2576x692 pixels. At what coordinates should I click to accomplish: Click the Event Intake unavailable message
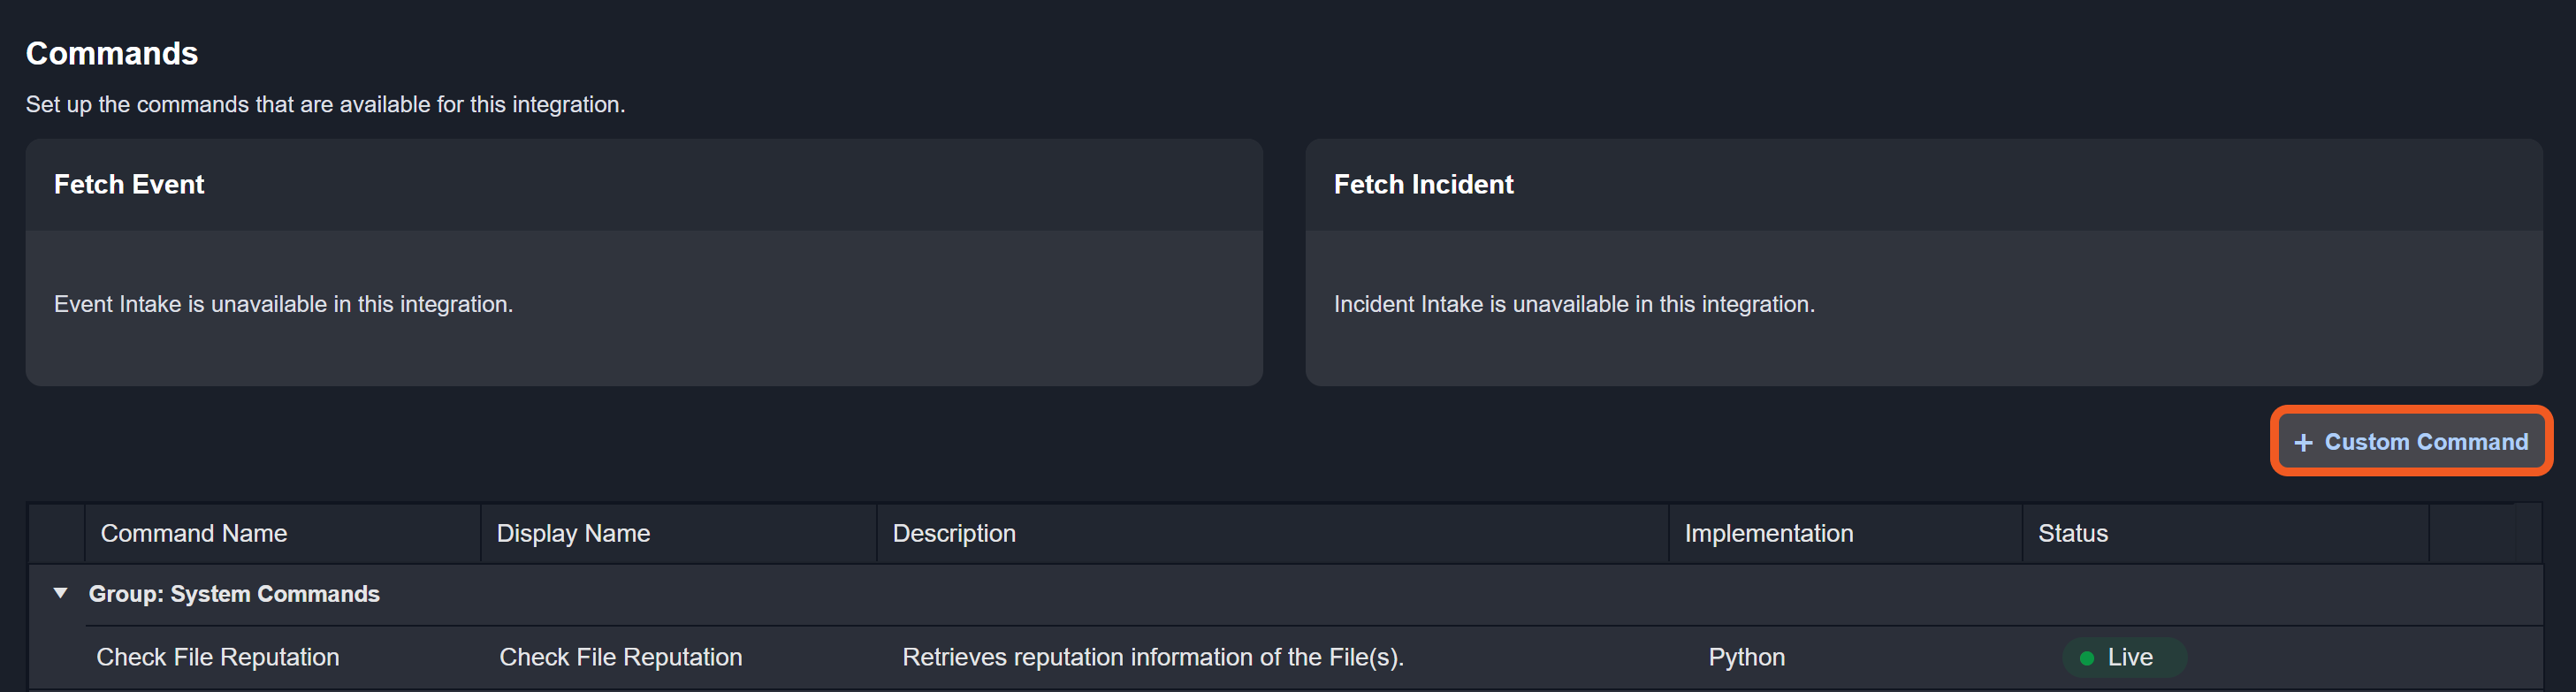click(x=283, y=304)
